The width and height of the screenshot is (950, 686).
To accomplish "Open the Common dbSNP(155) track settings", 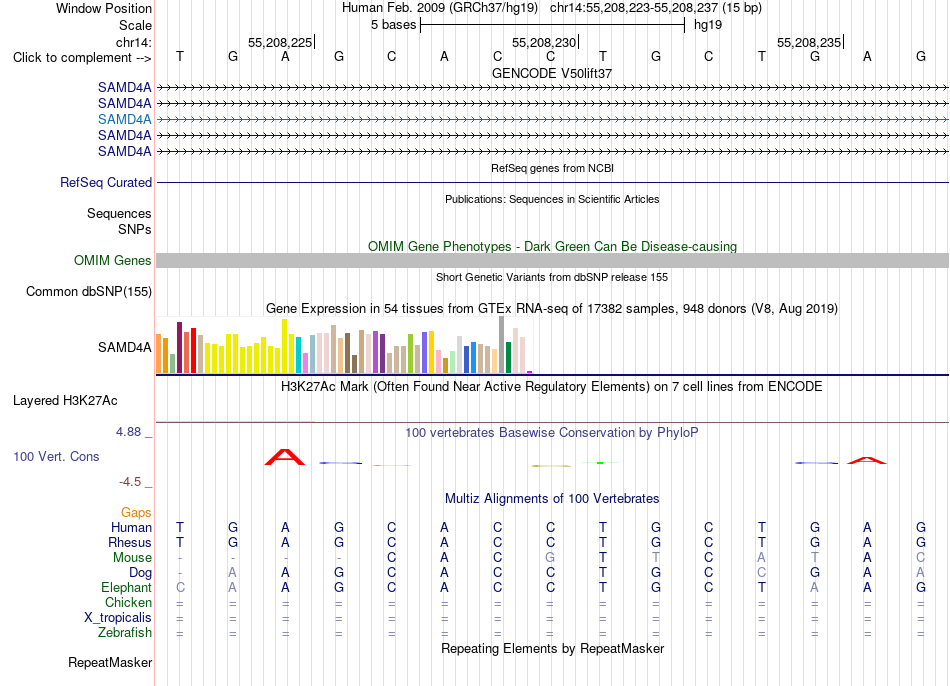I will (x=88, y=291).
